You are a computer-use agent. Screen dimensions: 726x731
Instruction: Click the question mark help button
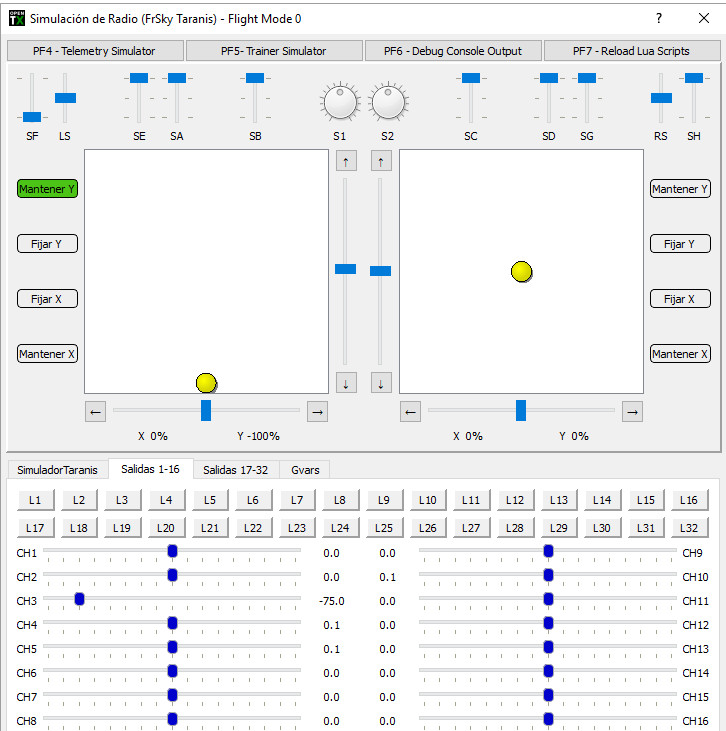click(659, 19)
